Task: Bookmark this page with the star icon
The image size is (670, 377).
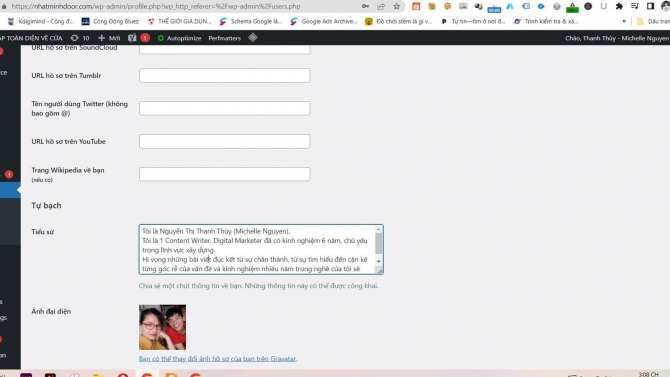Action: click(x=397, y=6)
